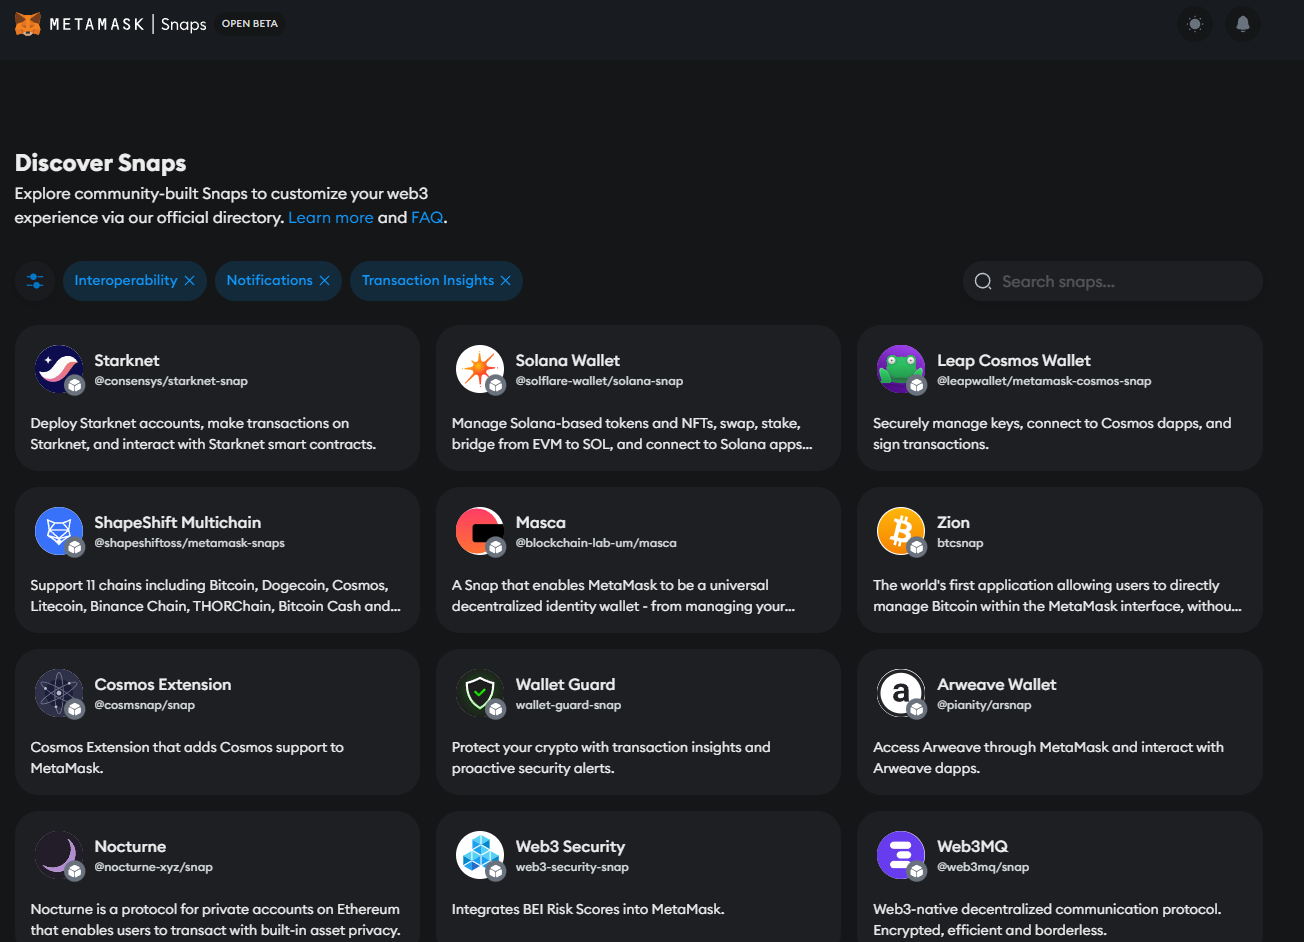Click the Wallet Guard shield icon
The image size is (1304, 942).
[x=480, y=693]
